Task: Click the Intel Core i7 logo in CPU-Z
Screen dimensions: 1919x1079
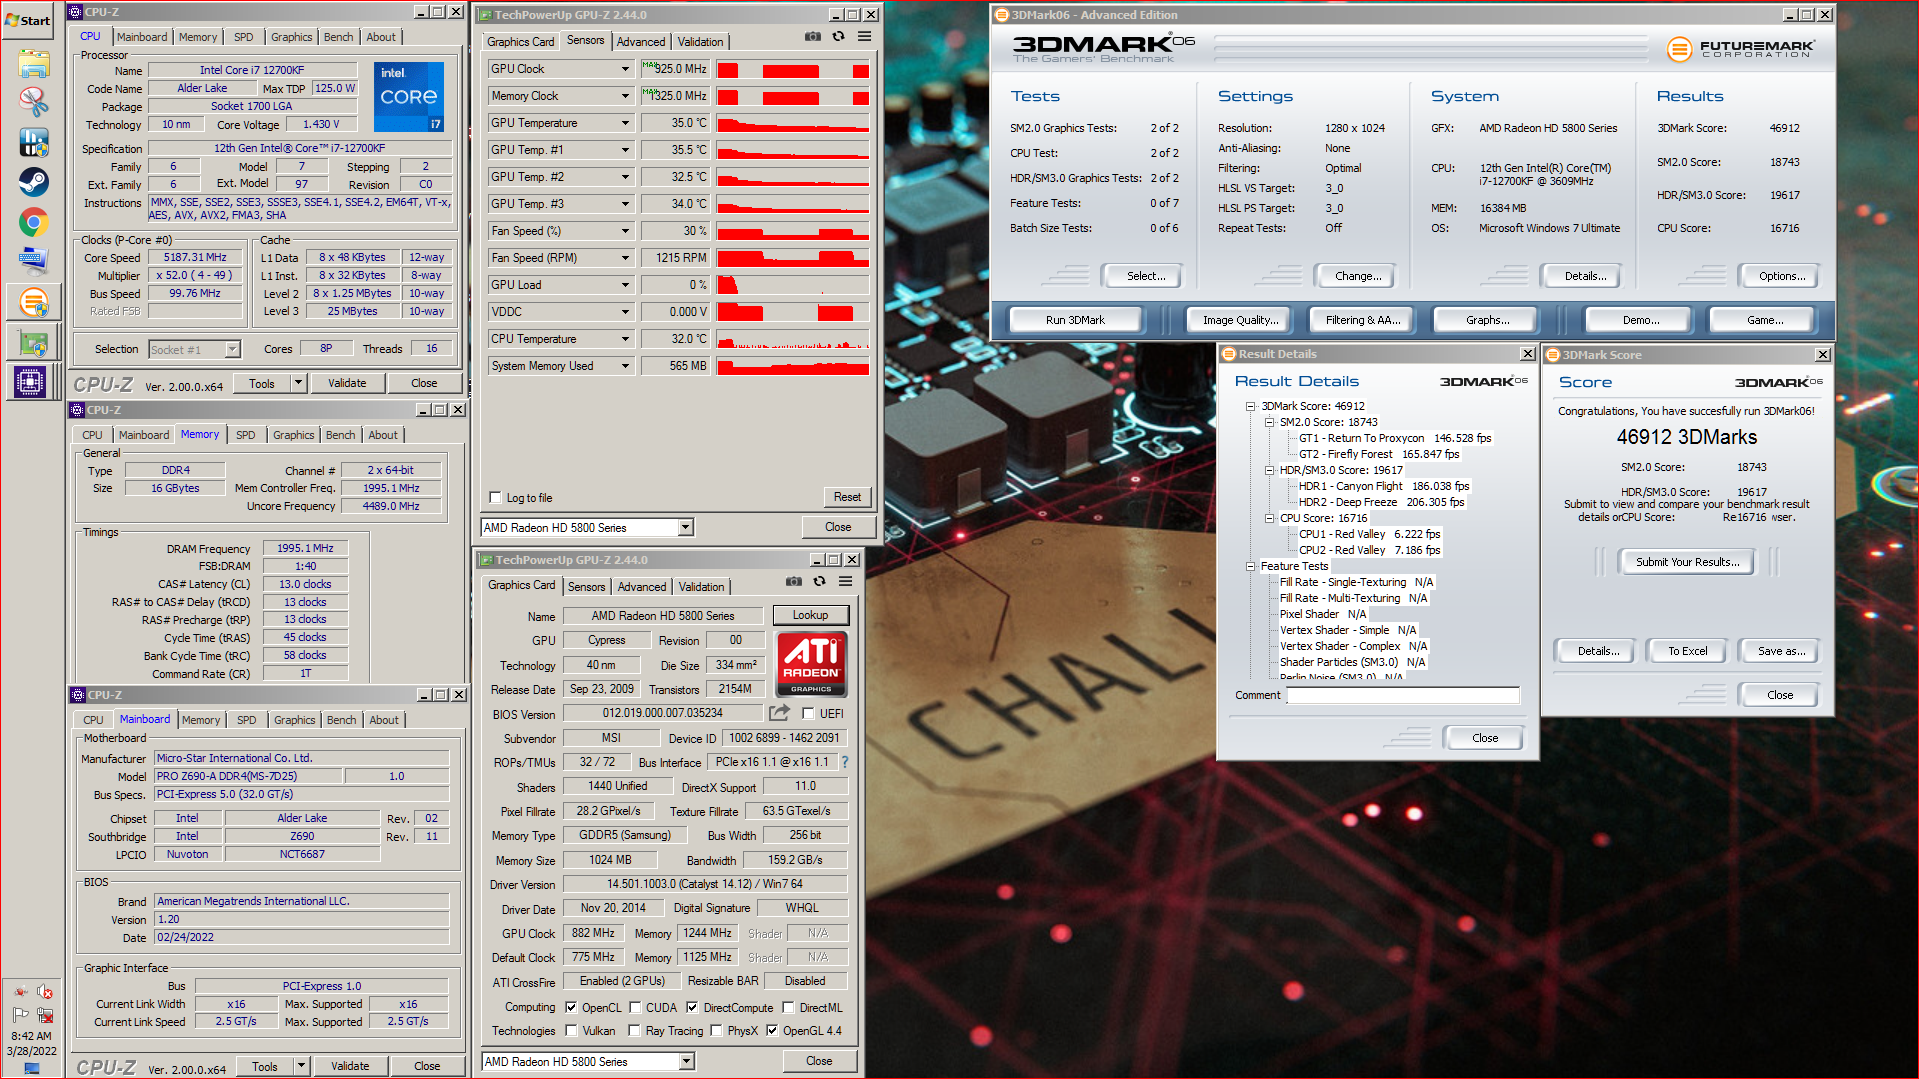Action: tap(408, 97)
